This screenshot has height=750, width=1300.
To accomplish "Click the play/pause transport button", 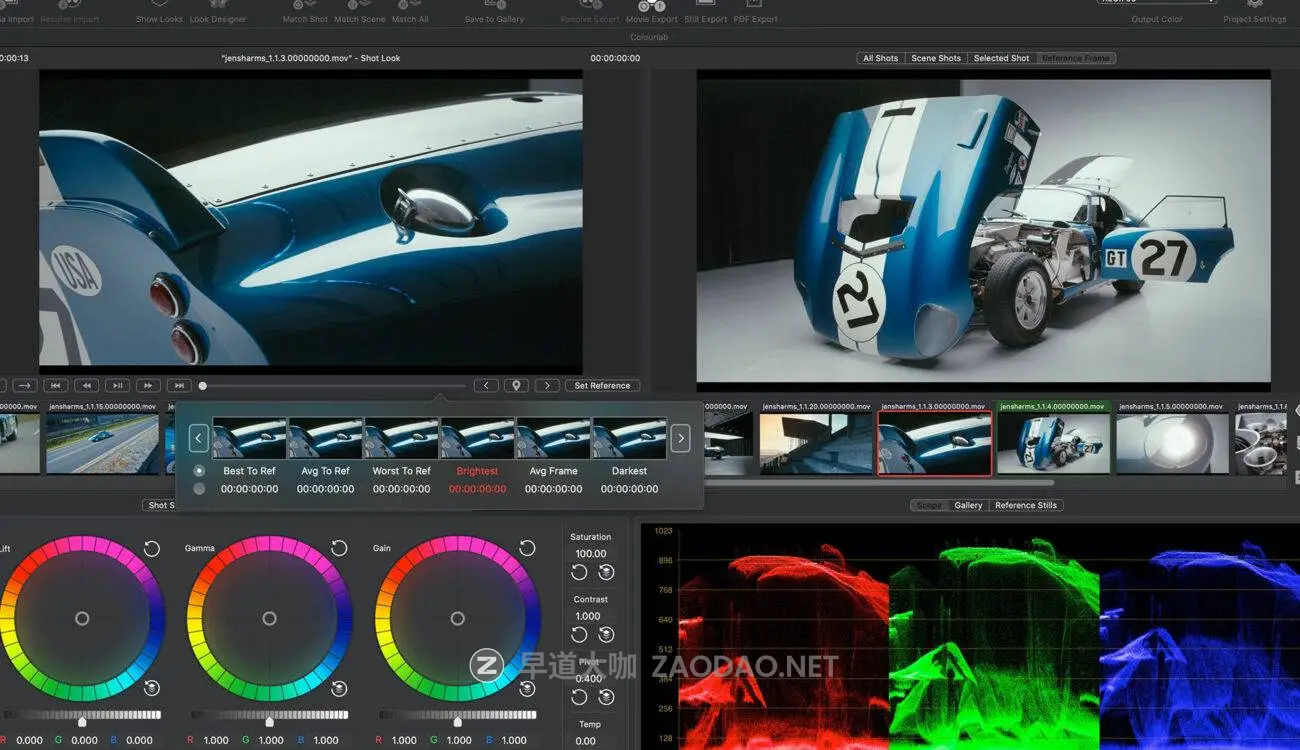I will click(117, 386).
